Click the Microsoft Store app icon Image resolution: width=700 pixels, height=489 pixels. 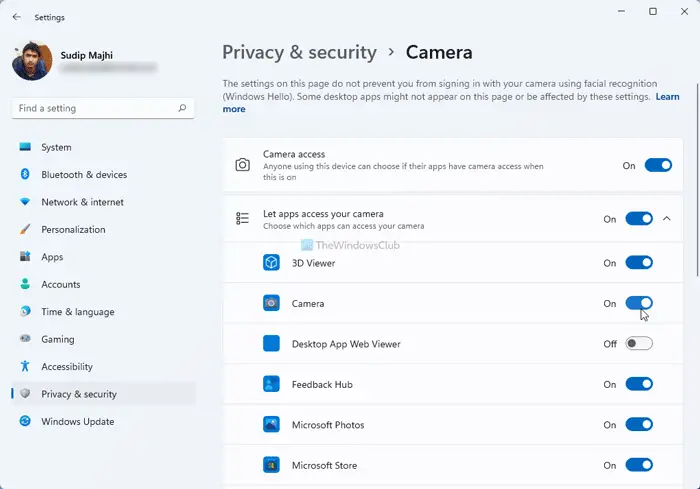point(271,465)
